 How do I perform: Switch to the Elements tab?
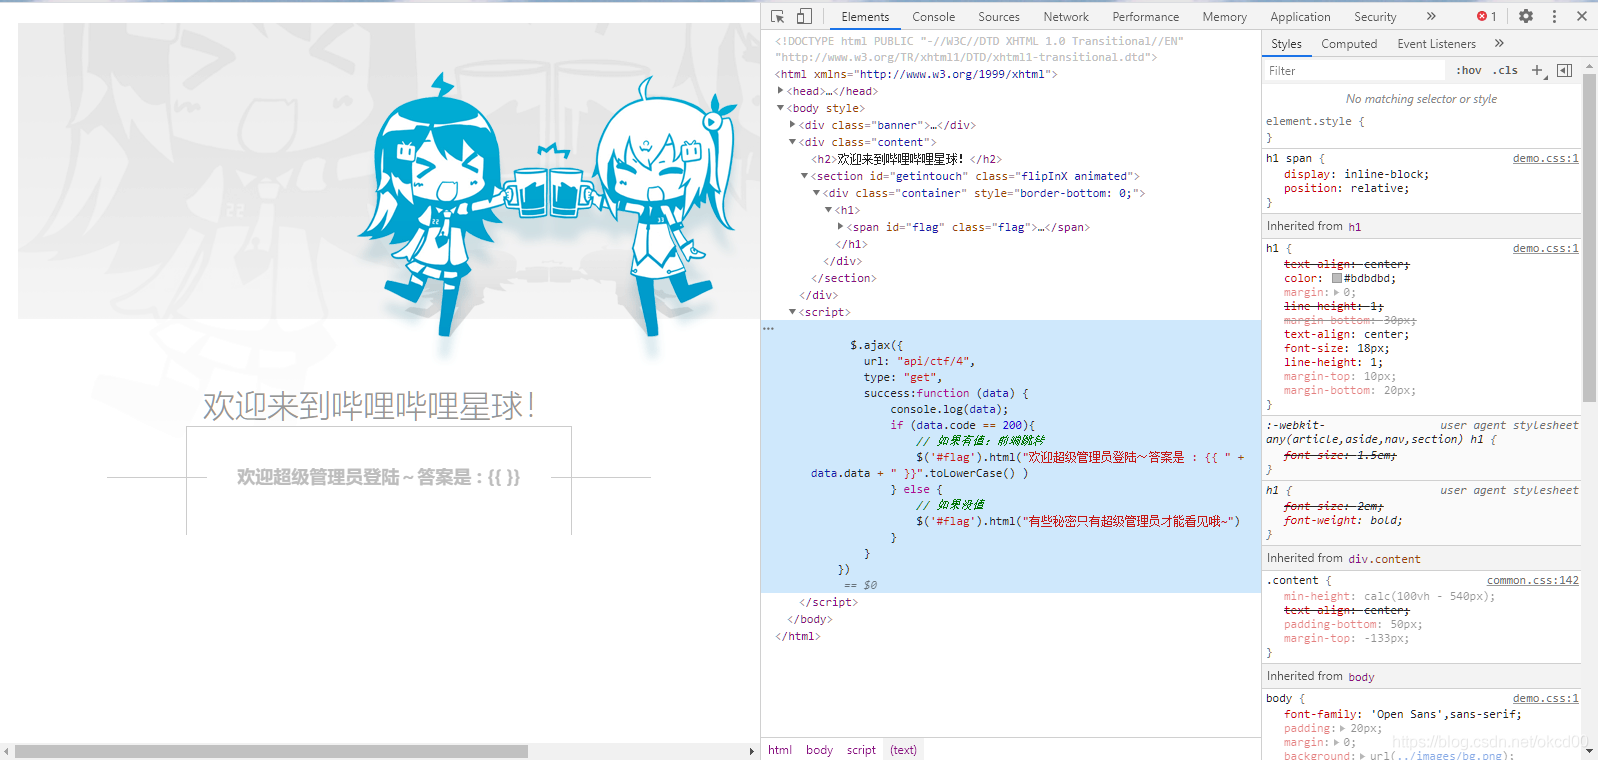pyautogui.click(x=865, y=17)
